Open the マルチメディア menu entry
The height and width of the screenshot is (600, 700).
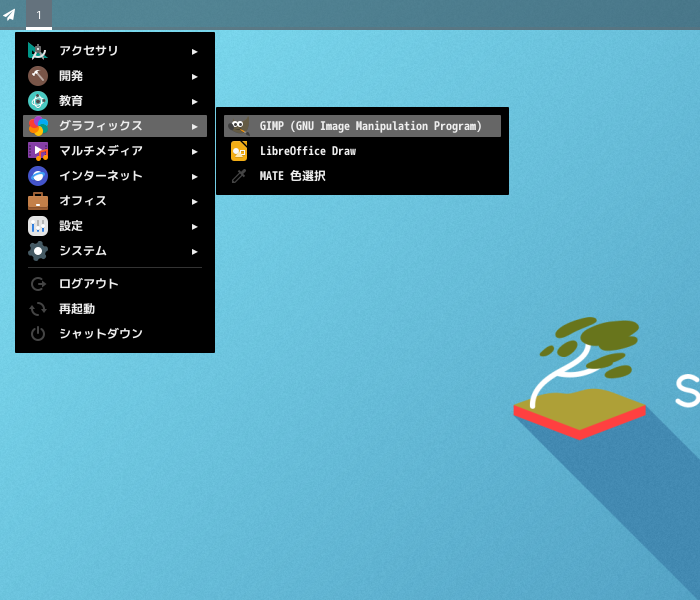115,151
